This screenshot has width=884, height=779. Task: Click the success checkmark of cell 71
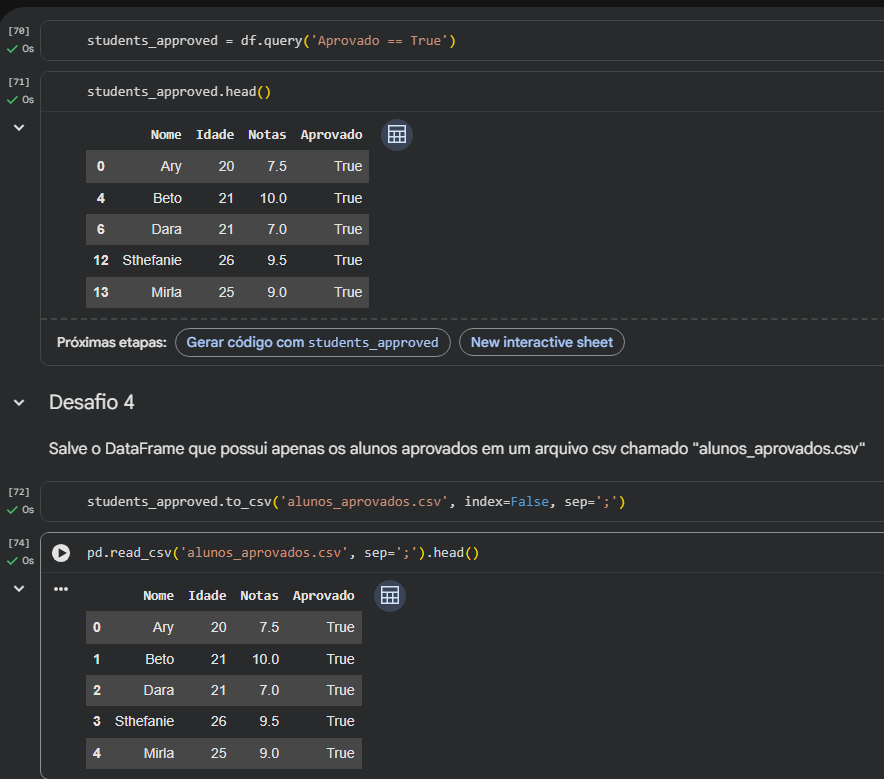coord(12,100)
